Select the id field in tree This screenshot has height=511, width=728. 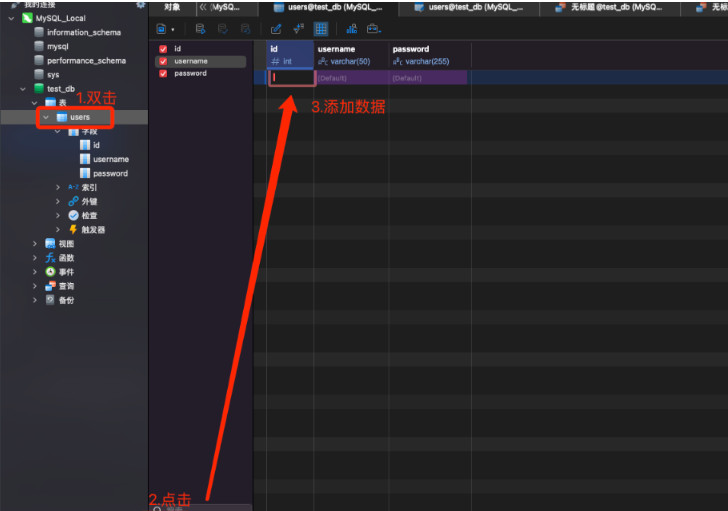(96, 145)
